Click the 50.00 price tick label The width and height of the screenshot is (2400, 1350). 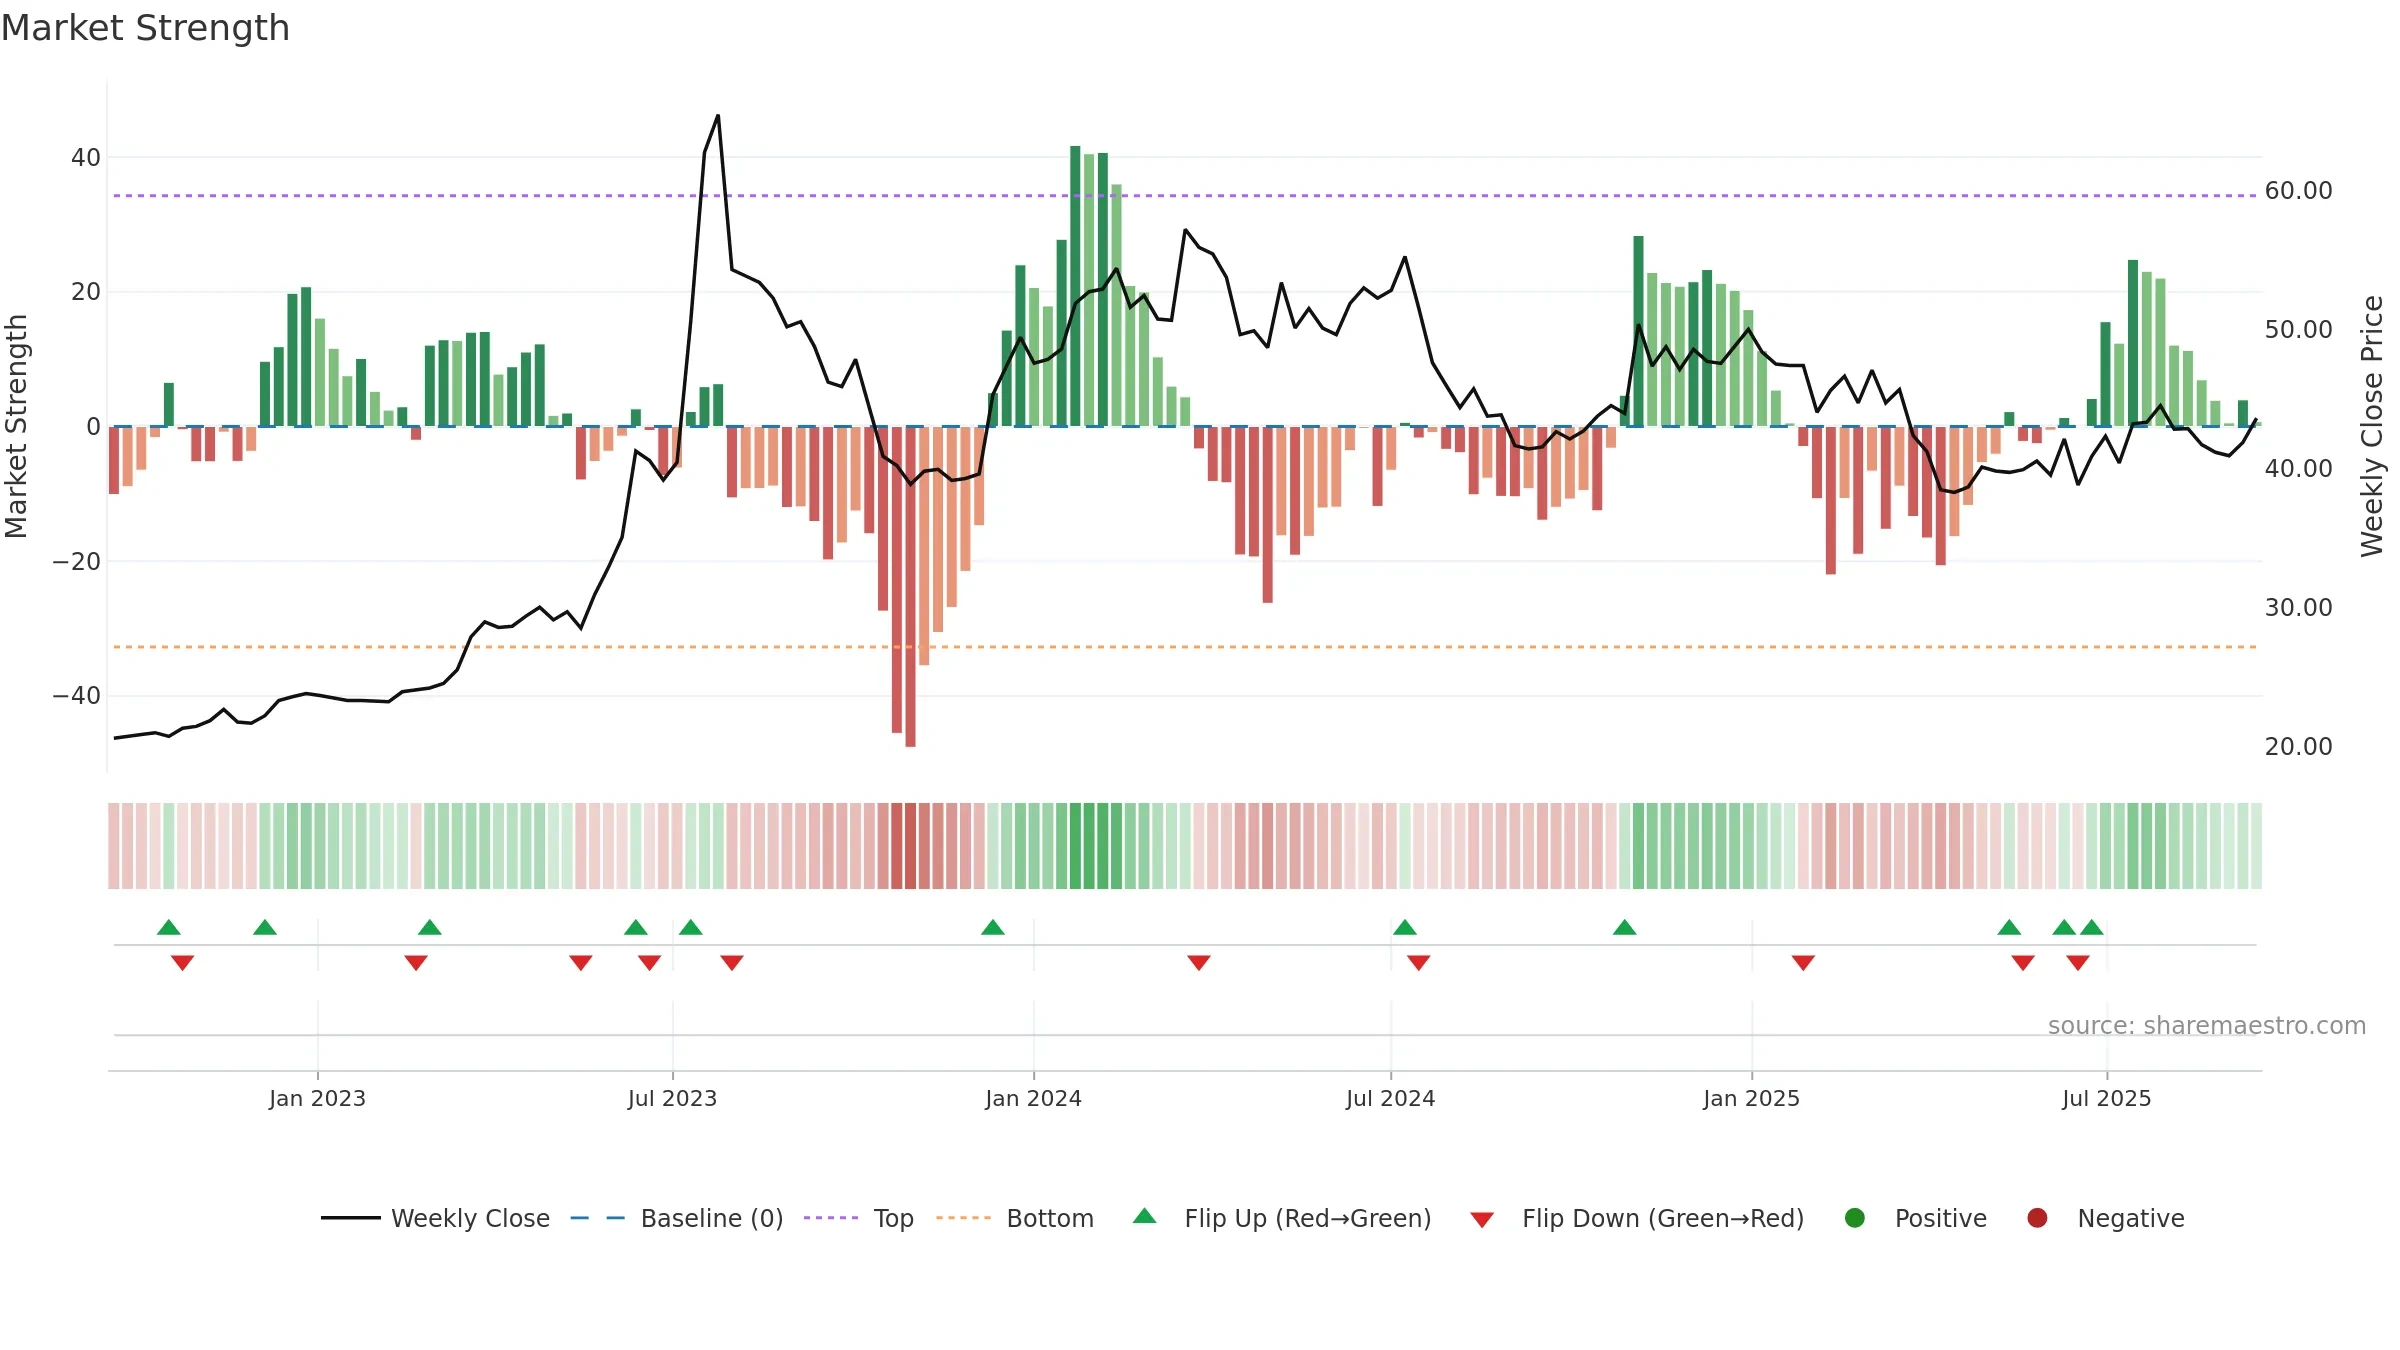point(2298,329)
